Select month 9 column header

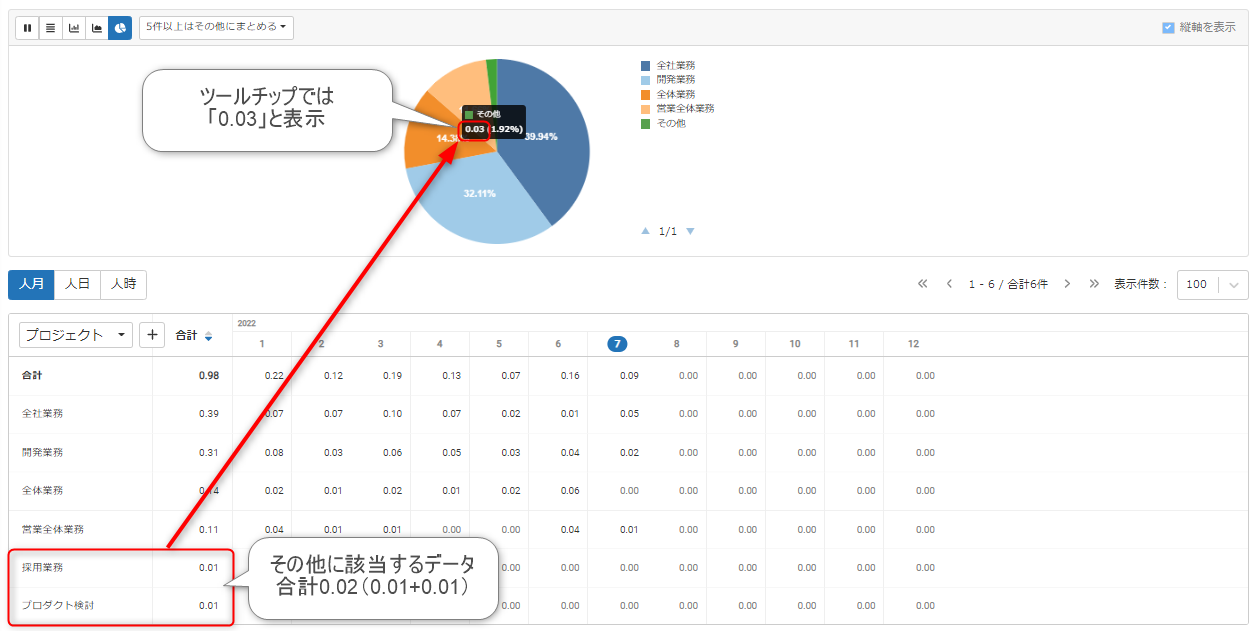[x=735, y=344]
